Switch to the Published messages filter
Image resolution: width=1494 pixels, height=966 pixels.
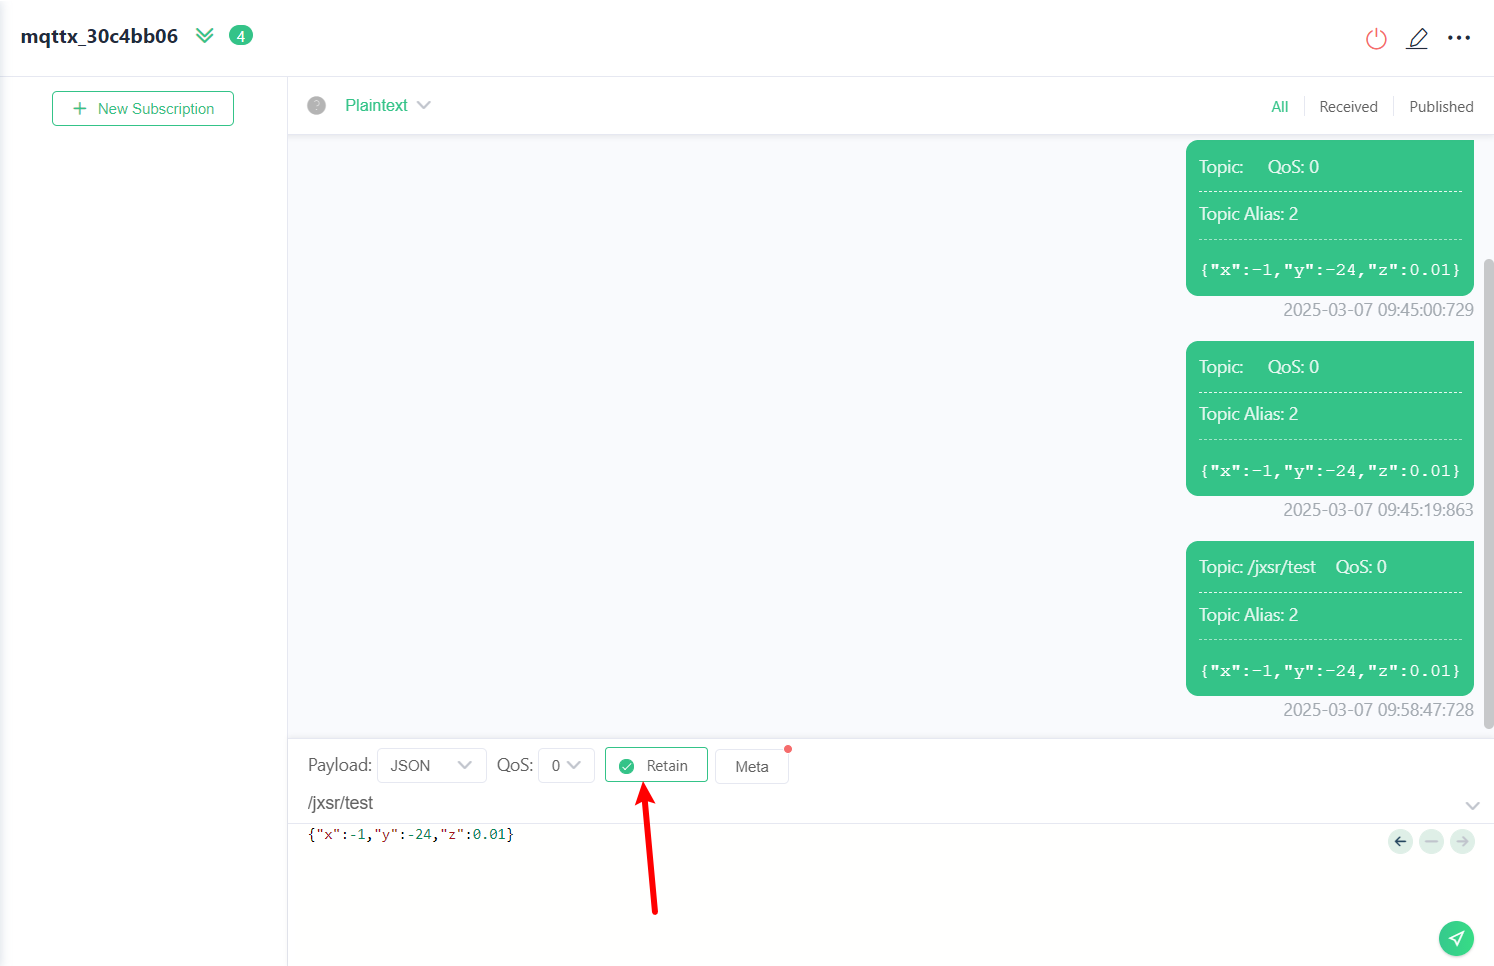point(1441,107)
